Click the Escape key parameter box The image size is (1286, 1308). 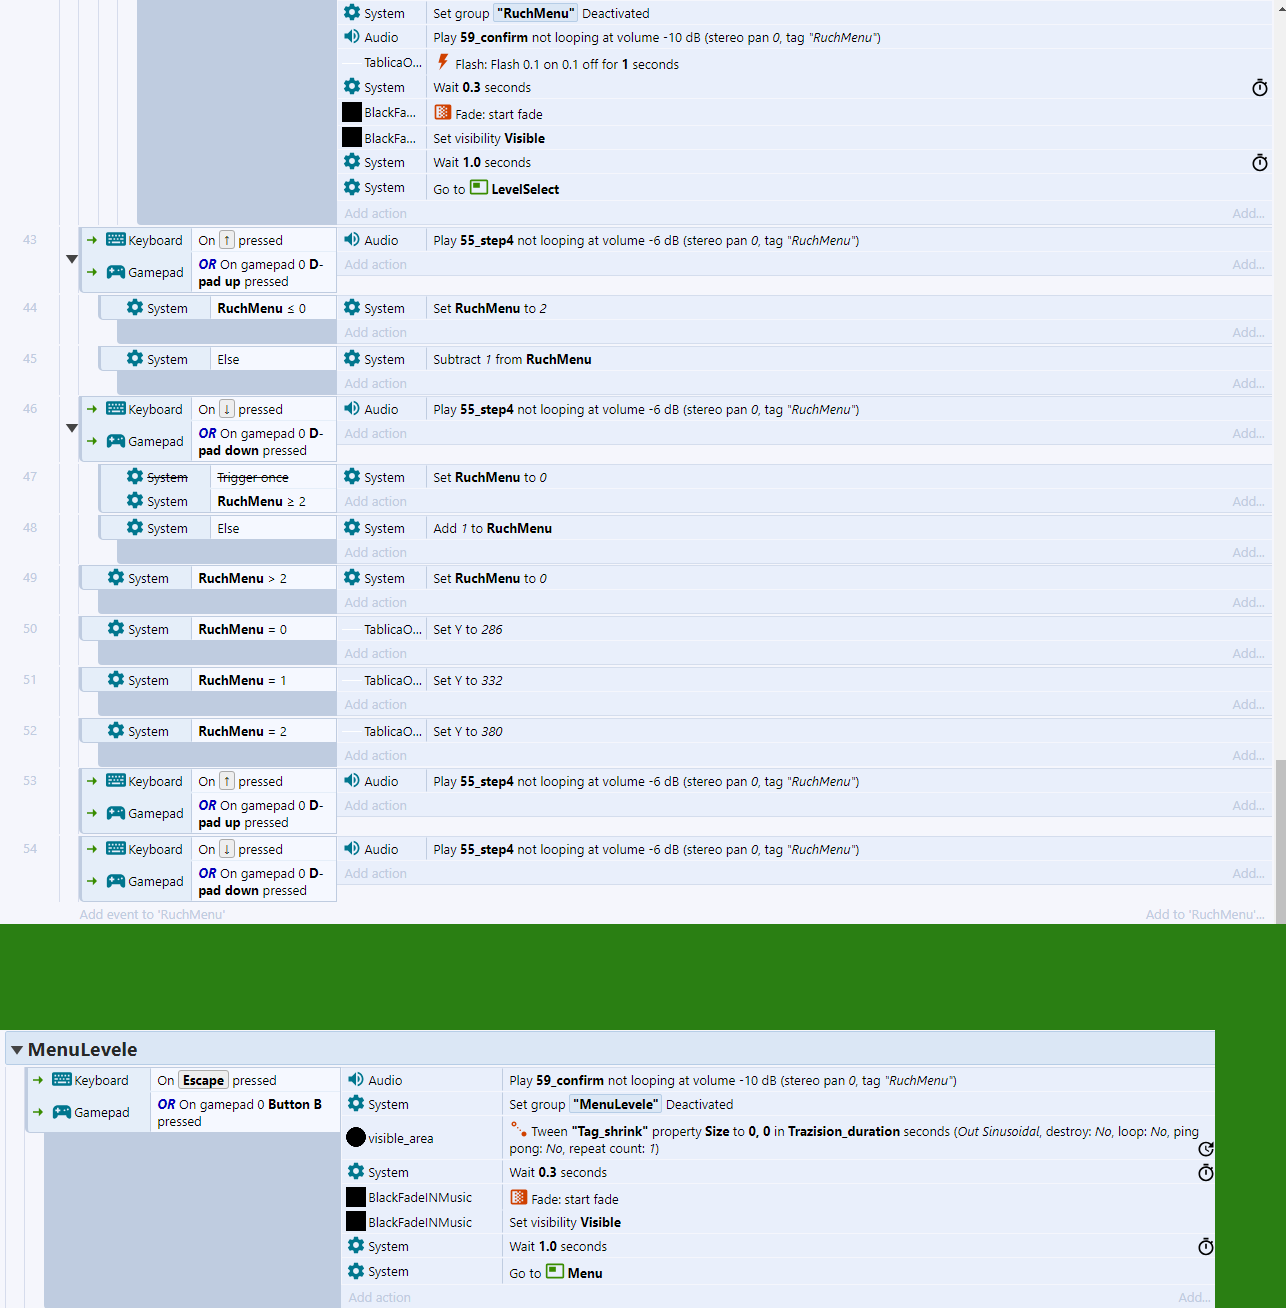click(x=203, y=1080)
